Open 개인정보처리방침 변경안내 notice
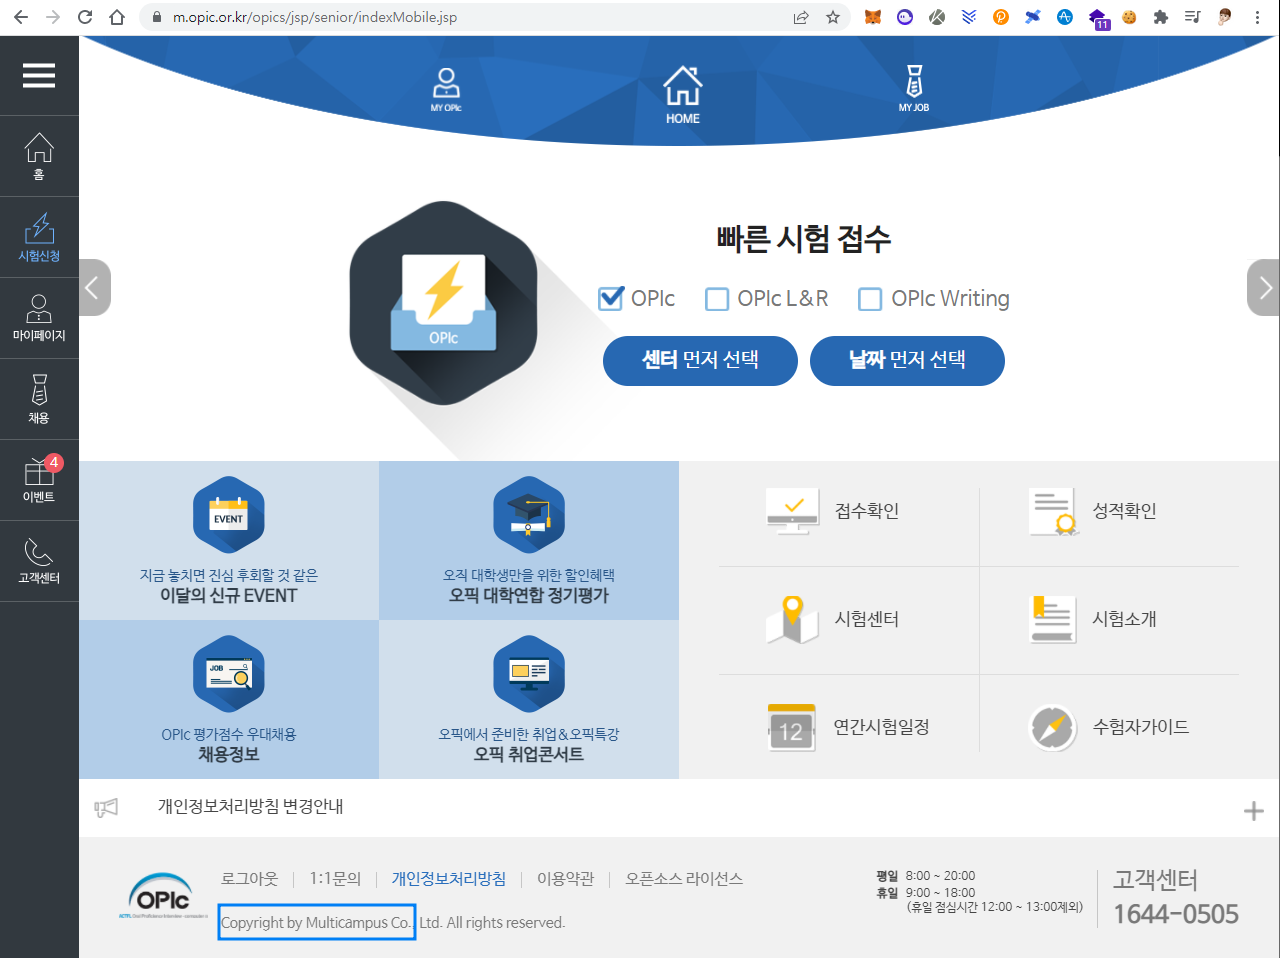The image size is (1280, 958). 251,806
